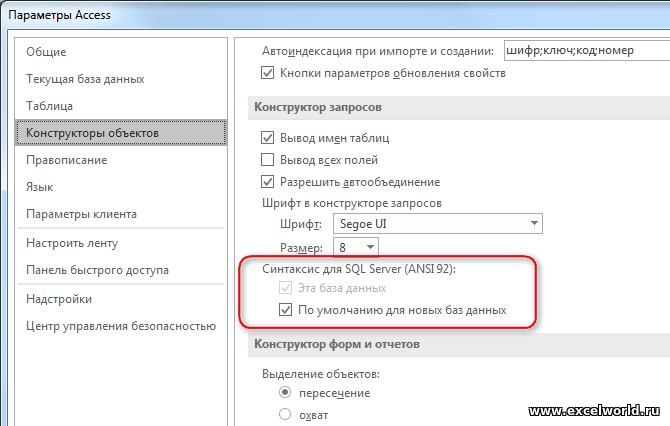
Task: Open the Общие options category
Action: tap(46, 52)
